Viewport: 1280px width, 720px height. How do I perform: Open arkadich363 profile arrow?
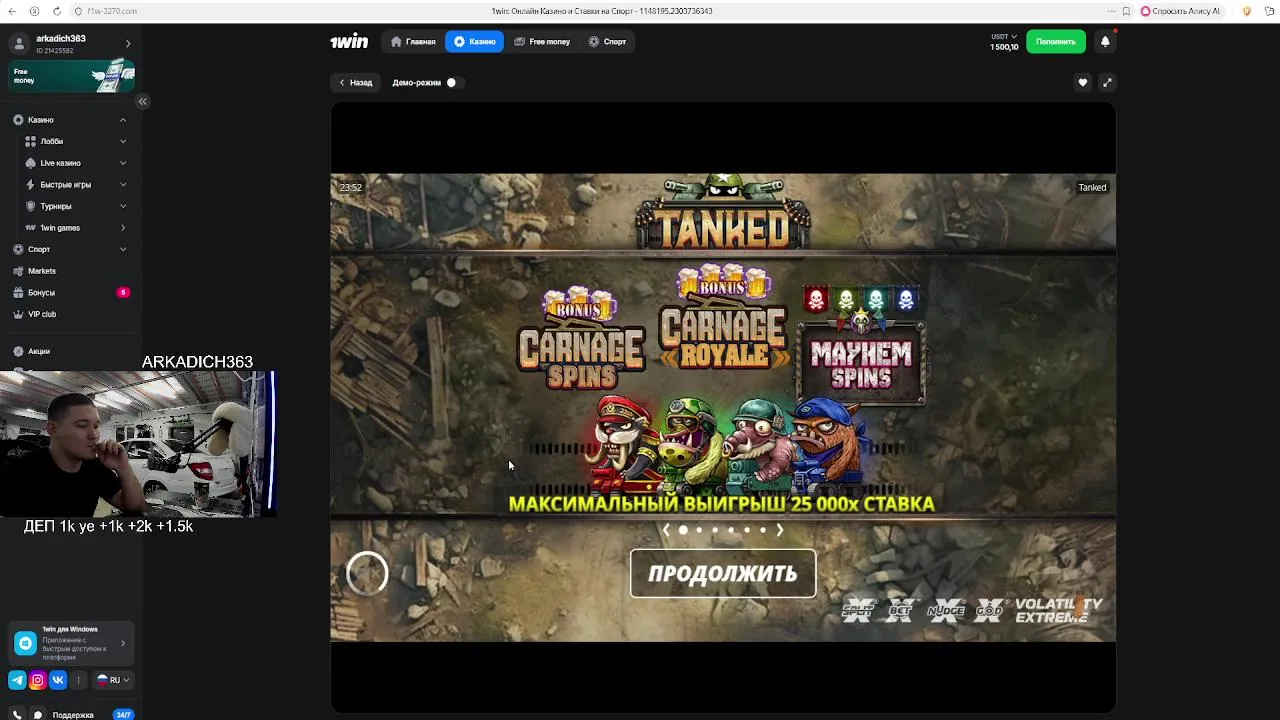click(128, 44)
